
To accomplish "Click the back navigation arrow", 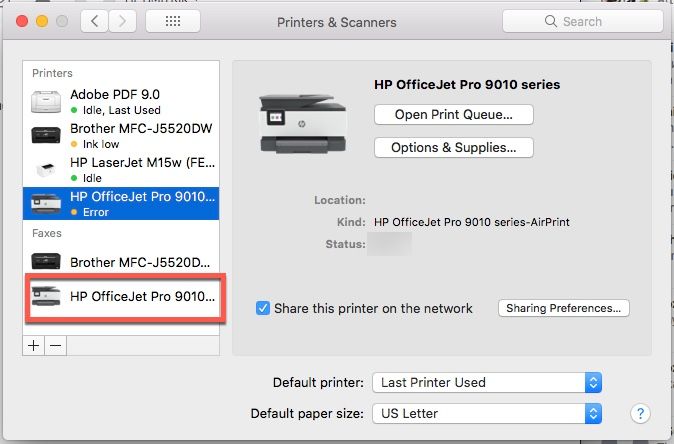I will point(95,21).
